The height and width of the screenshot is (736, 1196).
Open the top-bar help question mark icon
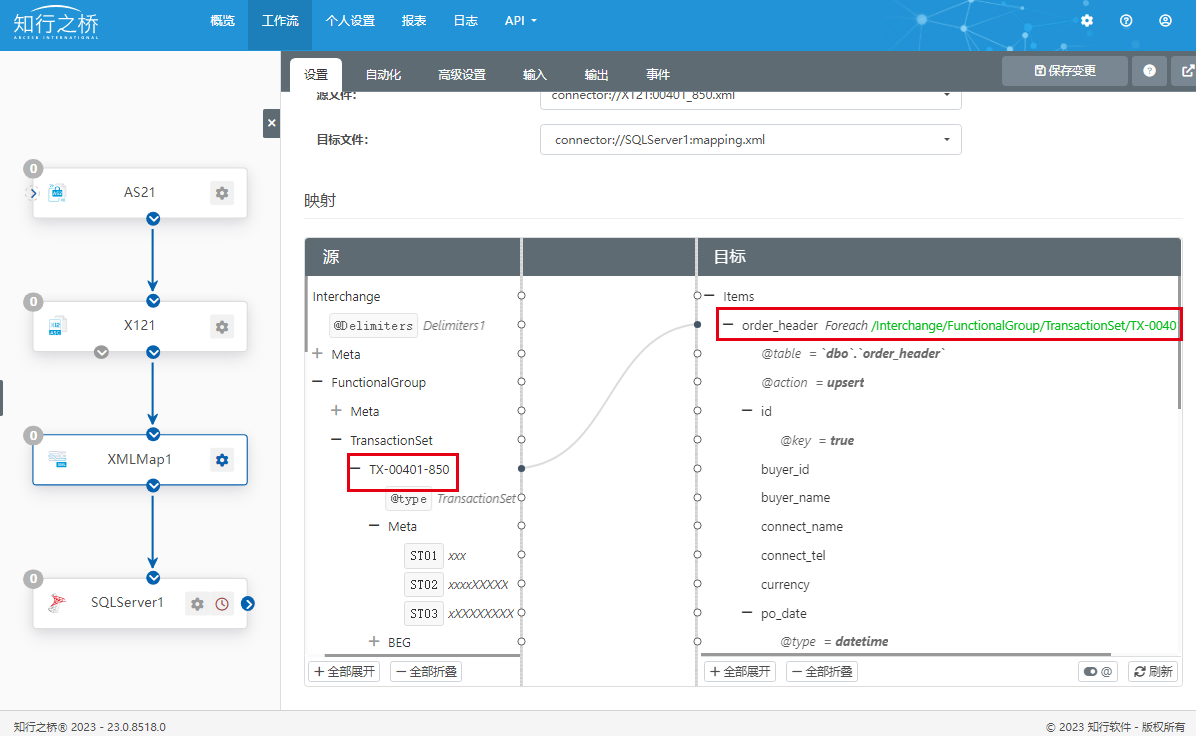[1126, 21]
